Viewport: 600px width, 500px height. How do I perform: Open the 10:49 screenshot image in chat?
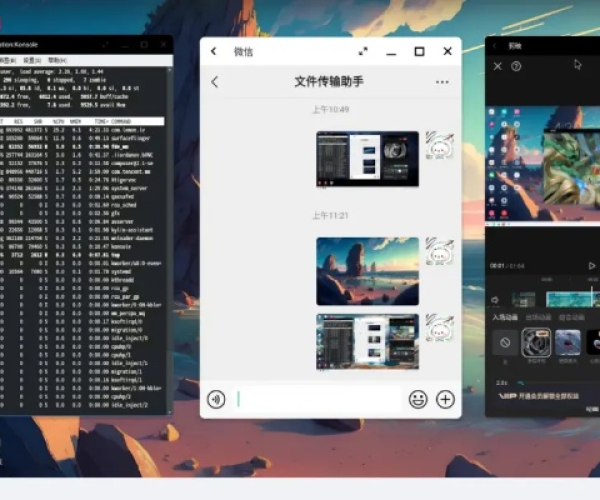tap(367, 159)
